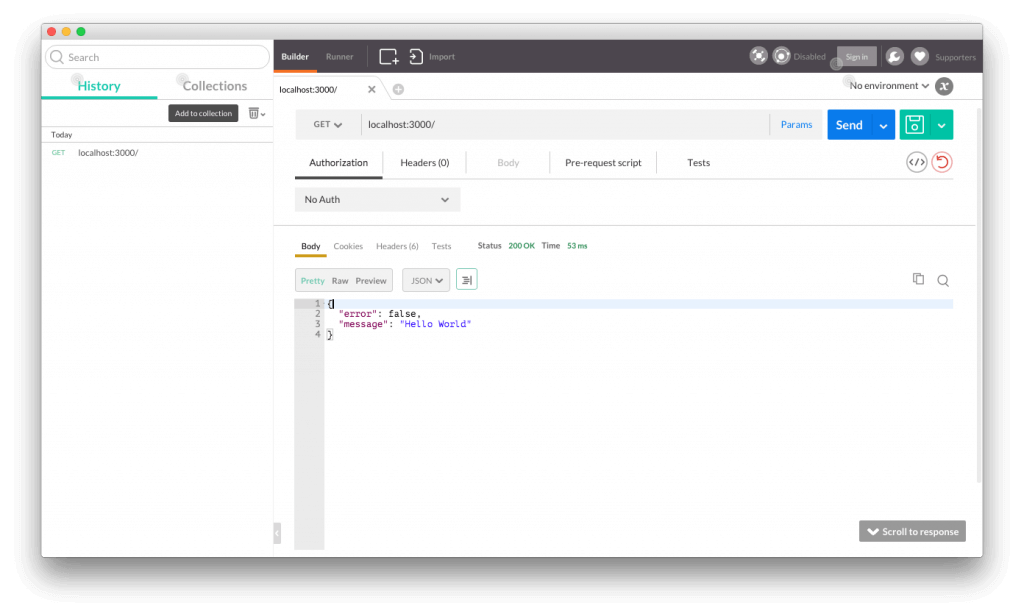Click the sidebar Search field
The height and width of the screenshot is (616, 1024).
pyautogui.click(x=156, y=57)
